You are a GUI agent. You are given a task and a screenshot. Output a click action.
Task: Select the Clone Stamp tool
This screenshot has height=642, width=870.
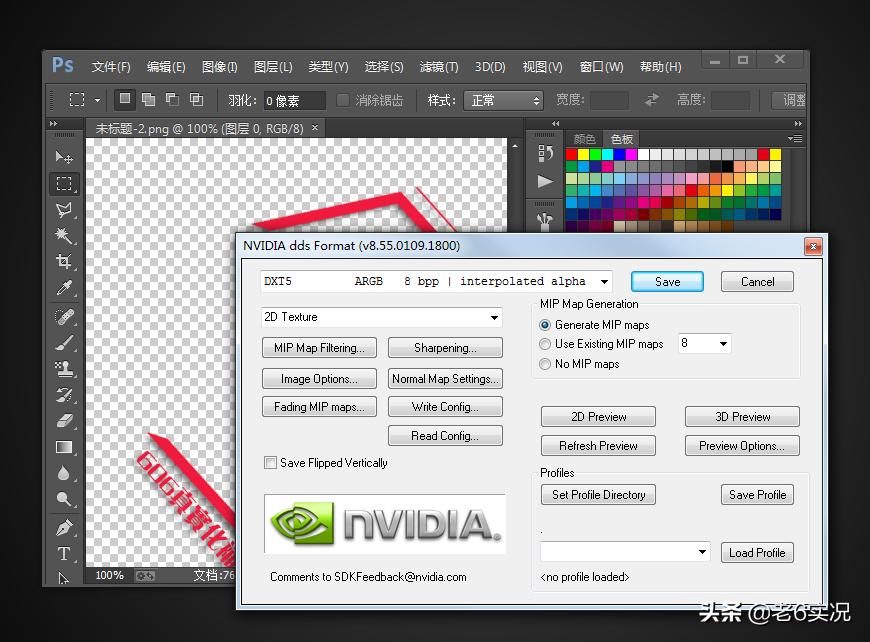pyautogui.click(x=64, y=369)
